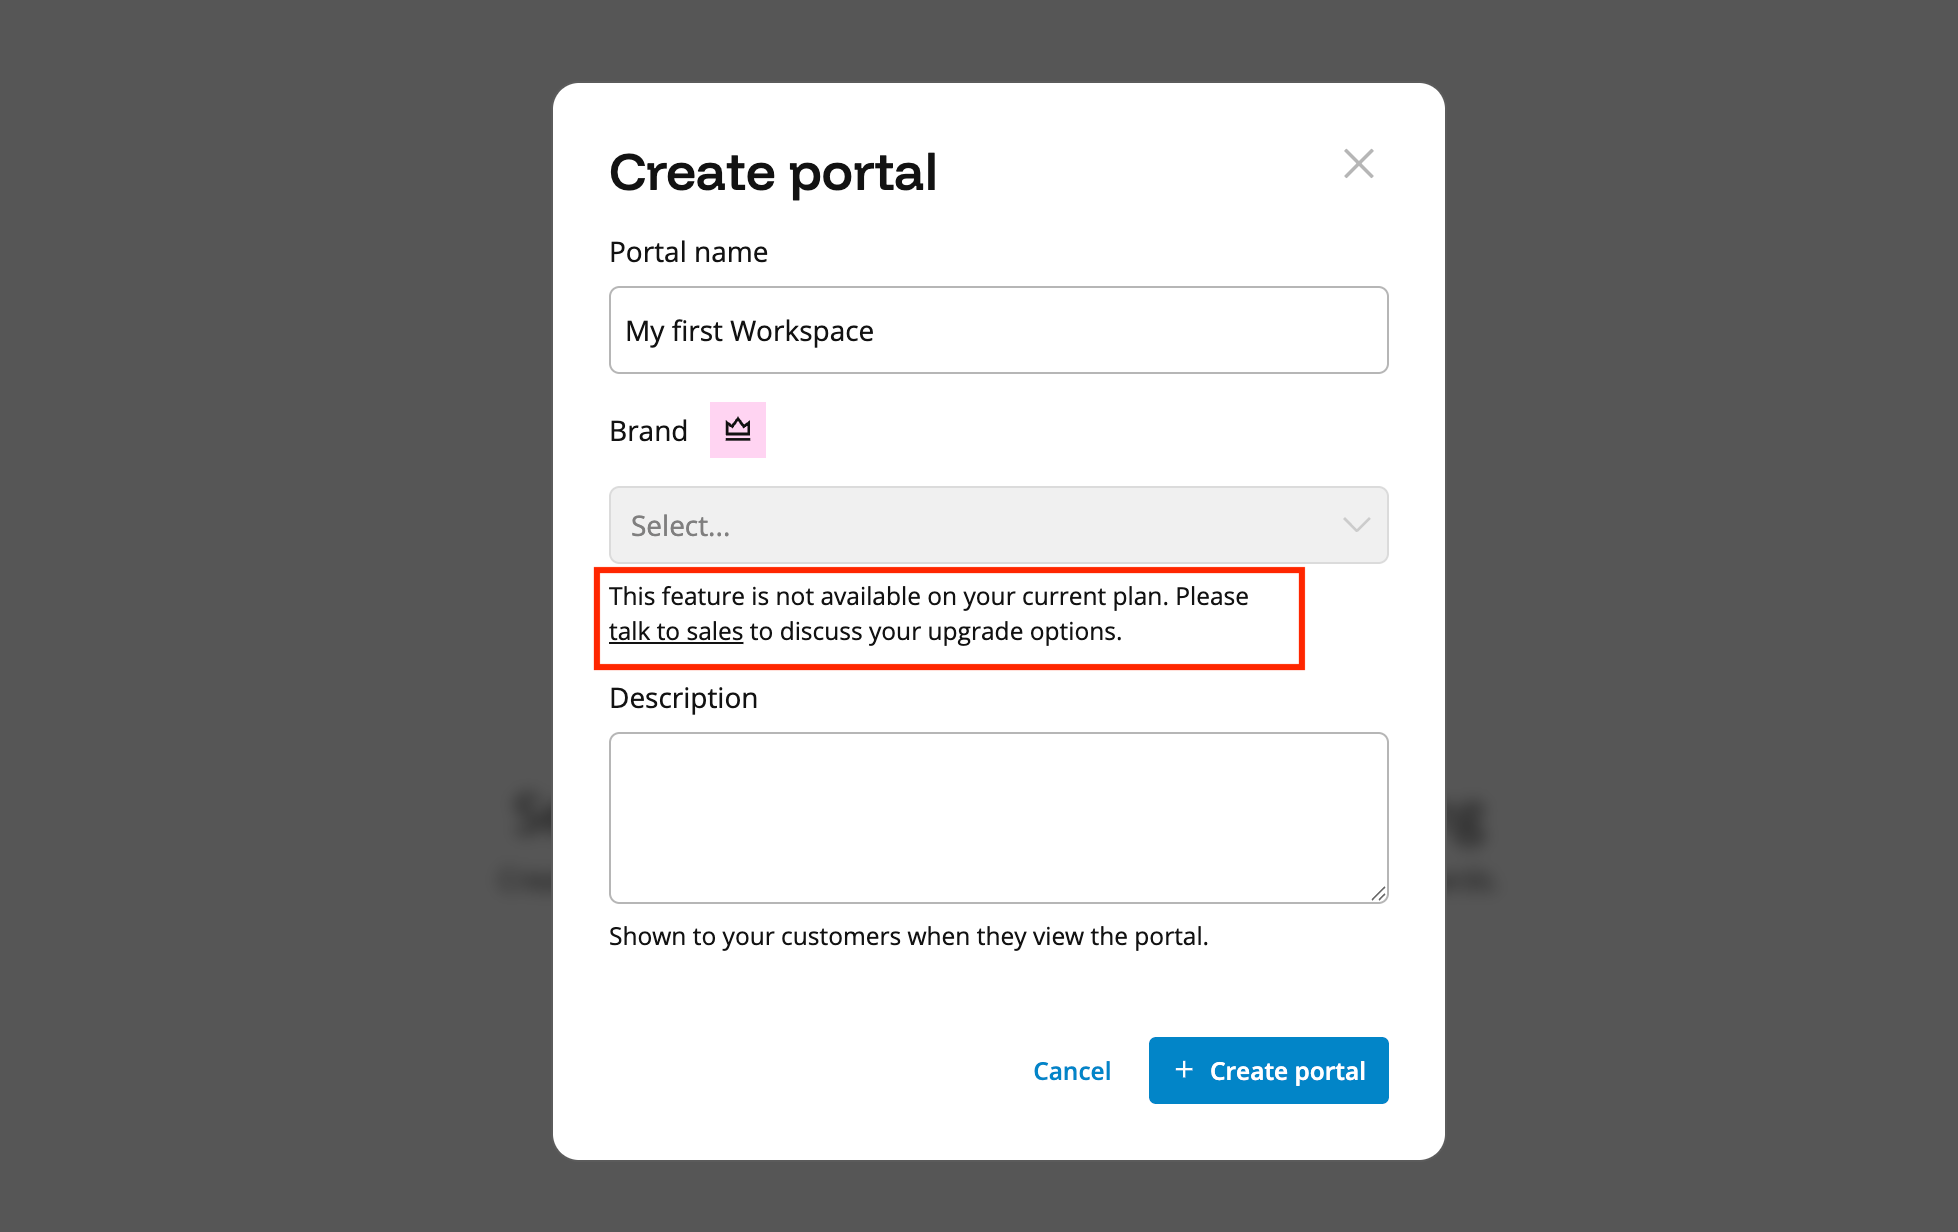Click the grayed Select placeholder text
Screen dimensions: 1958x1232
pyautogui.click(x=678, y=525)
